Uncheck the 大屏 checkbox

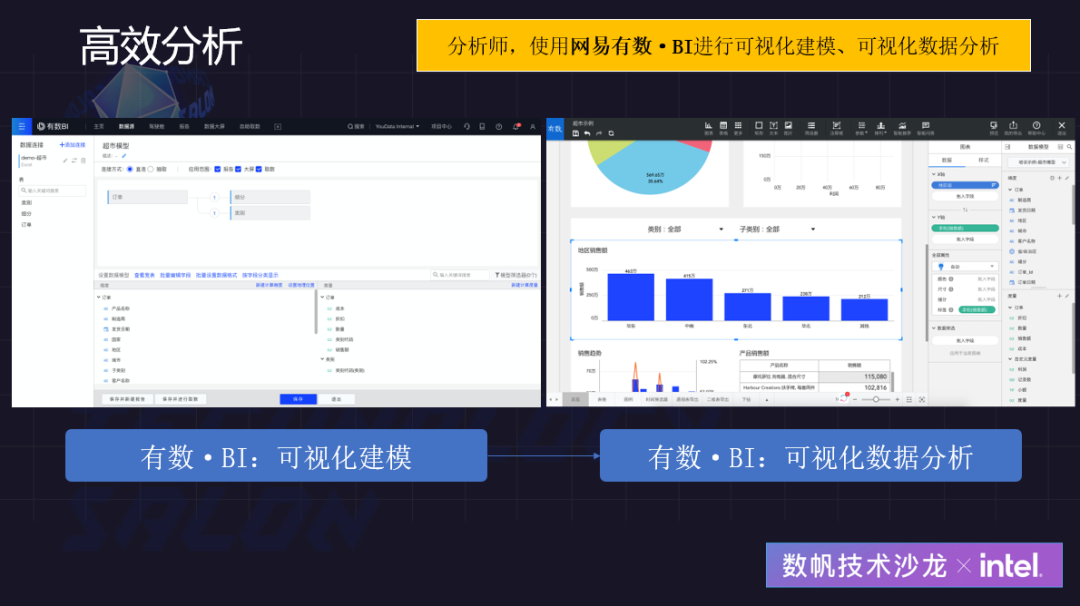coord(238,169)
